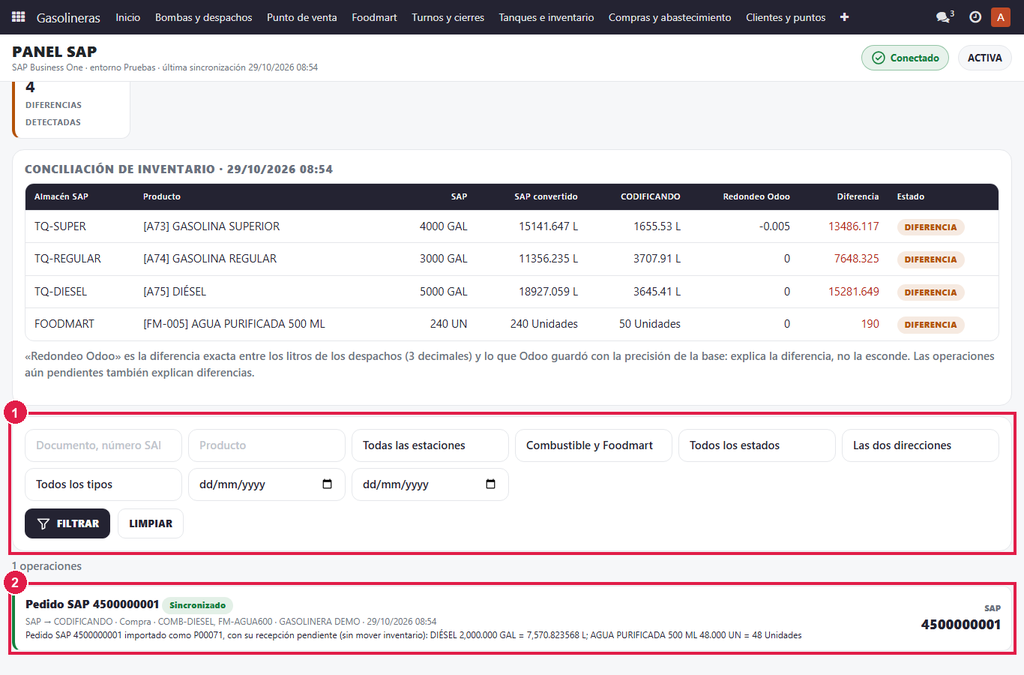Select the FOODMART warehouse cell
Screen dimensions: 1024x675
pos(64,324)
